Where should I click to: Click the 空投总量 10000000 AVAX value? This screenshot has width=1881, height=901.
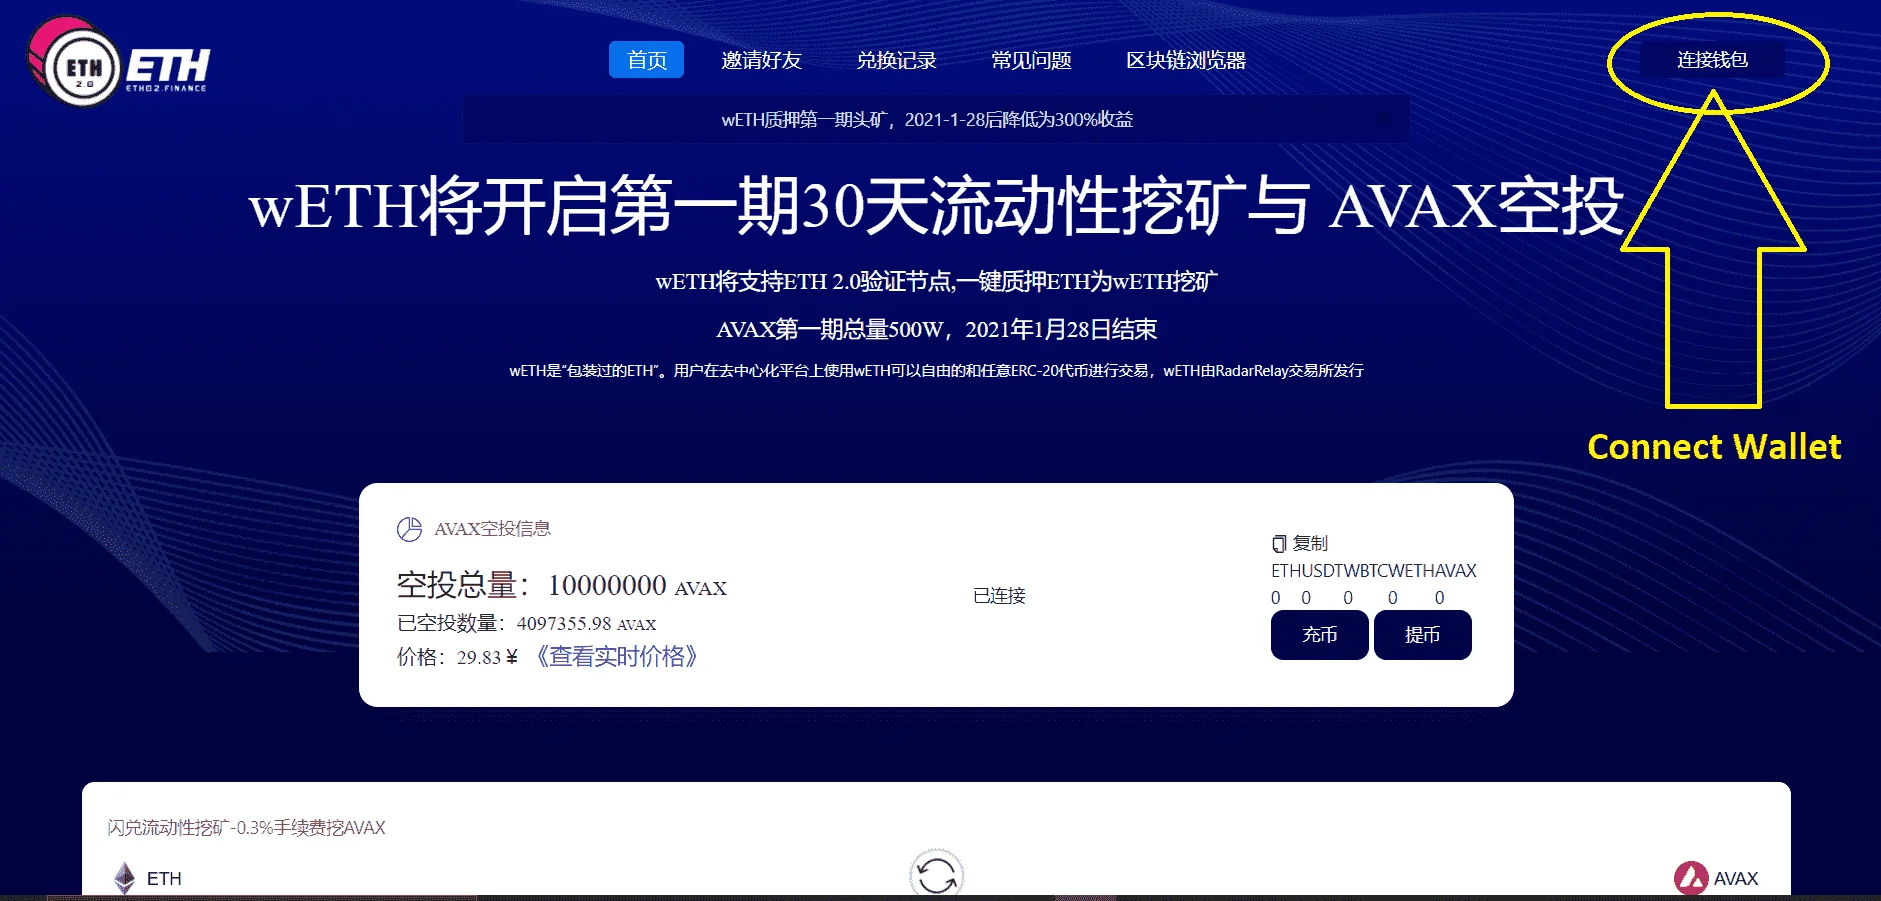[x=562, y=585]
